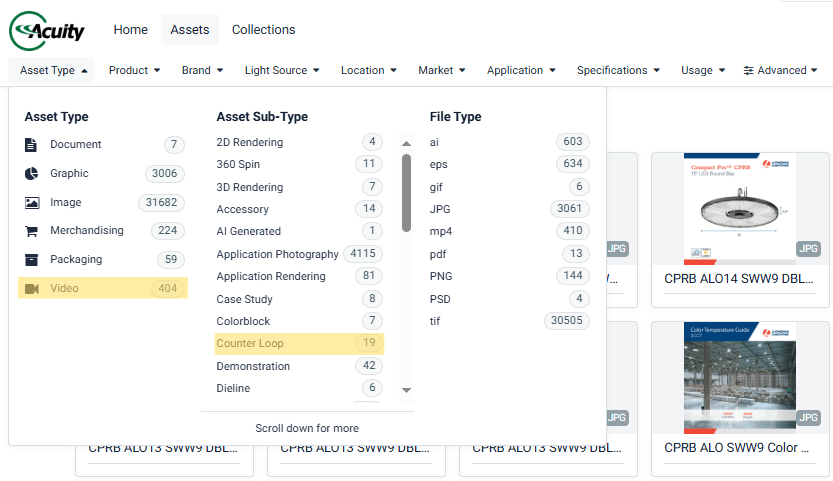
Task: Click the Advanced filter sliders icon
Action: (x=749, y=71)
